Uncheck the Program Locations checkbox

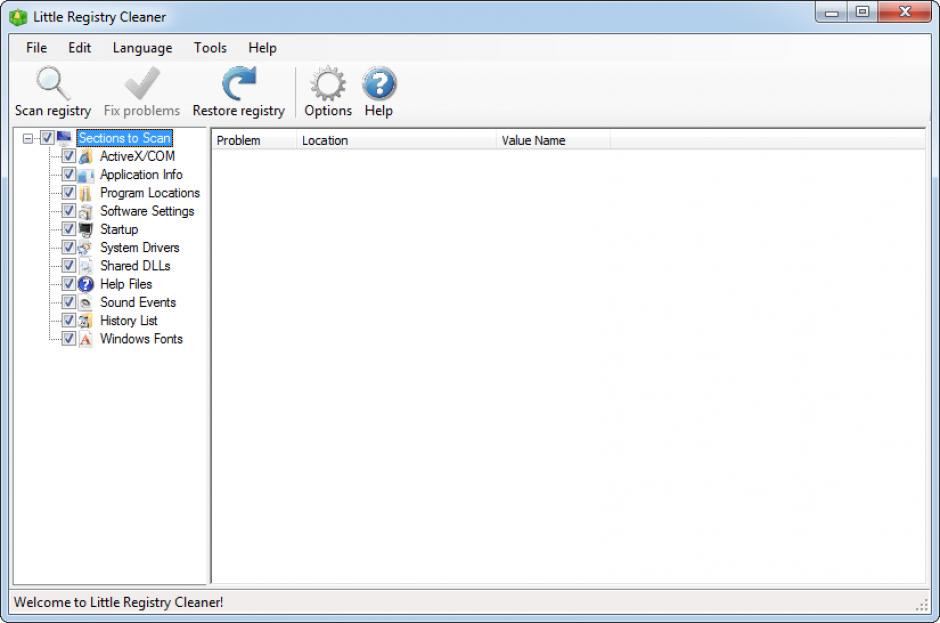point(68,193)
